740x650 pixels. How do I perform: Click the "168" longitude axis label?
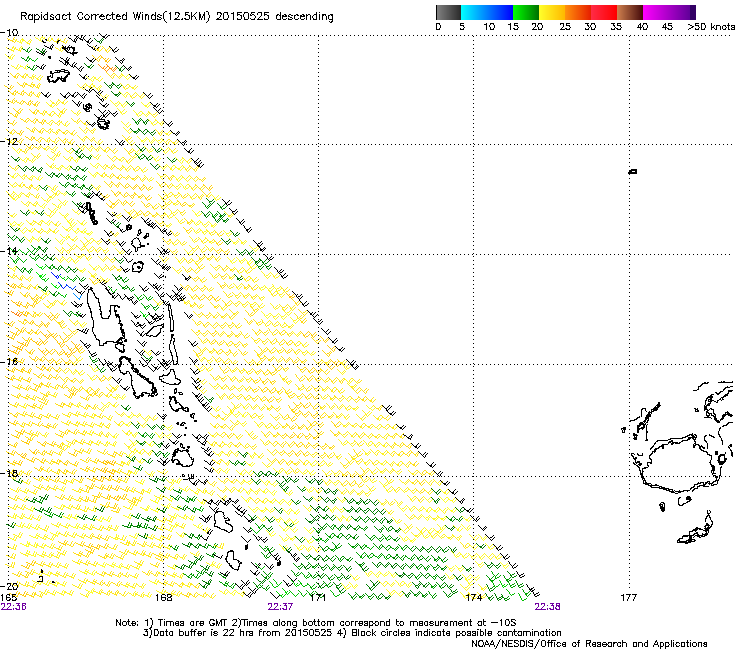click(163, 598)
